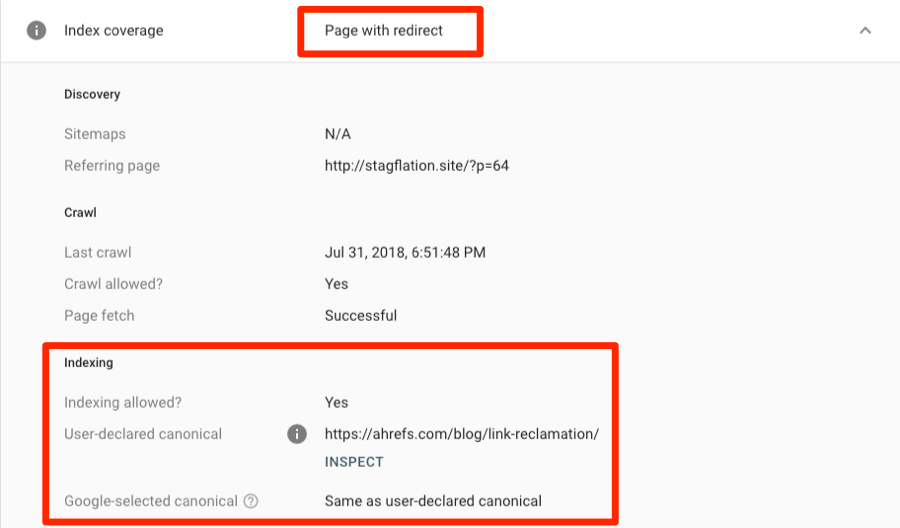Collapse the Index coverage section

[x=865, y=30]
